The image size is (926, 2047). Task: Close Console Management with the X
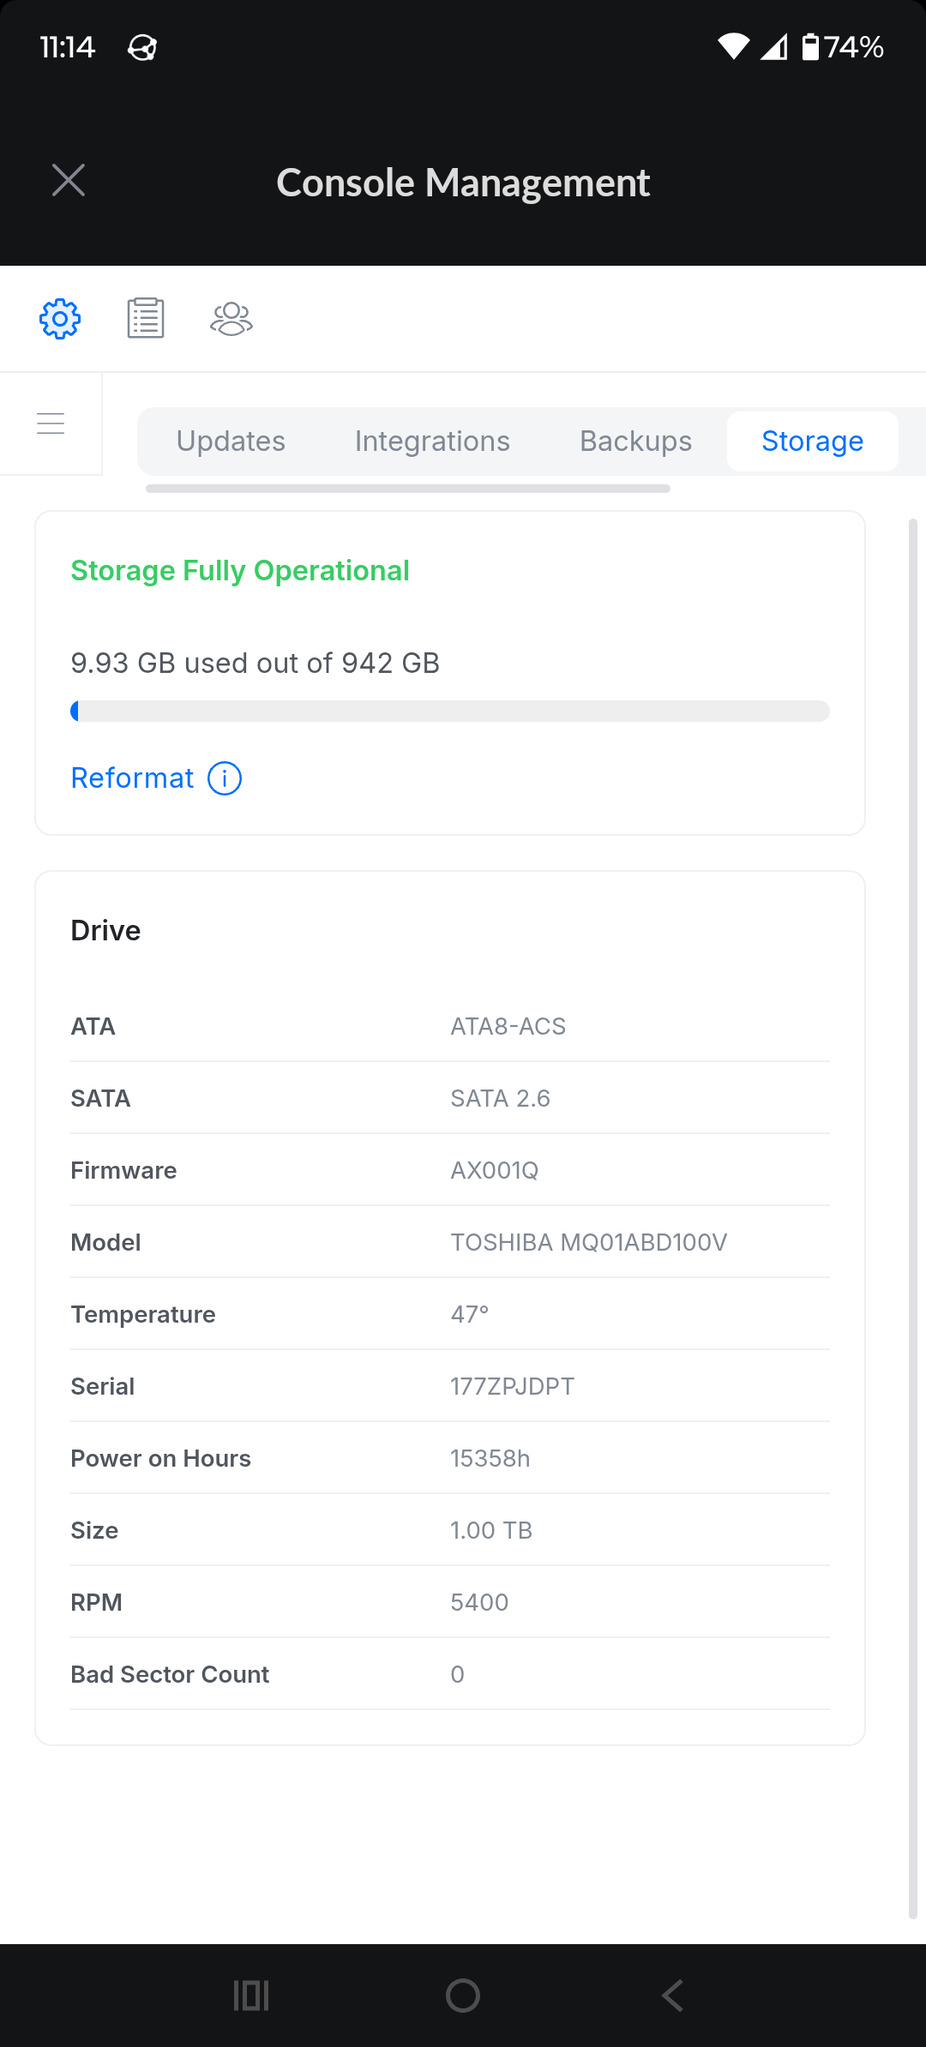click(x=68, y=181)
